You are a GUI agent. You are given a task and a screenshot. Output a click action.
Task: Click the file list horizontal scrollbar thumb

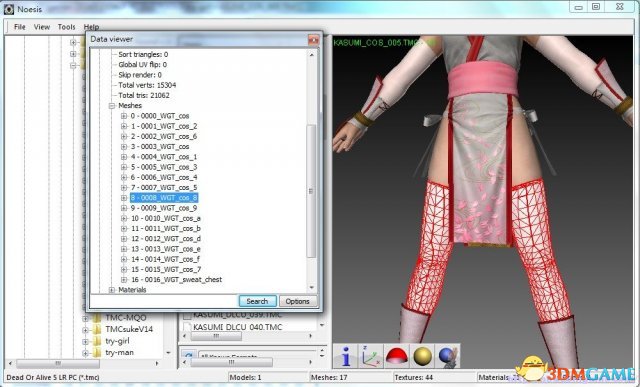[x=216, y=336]
